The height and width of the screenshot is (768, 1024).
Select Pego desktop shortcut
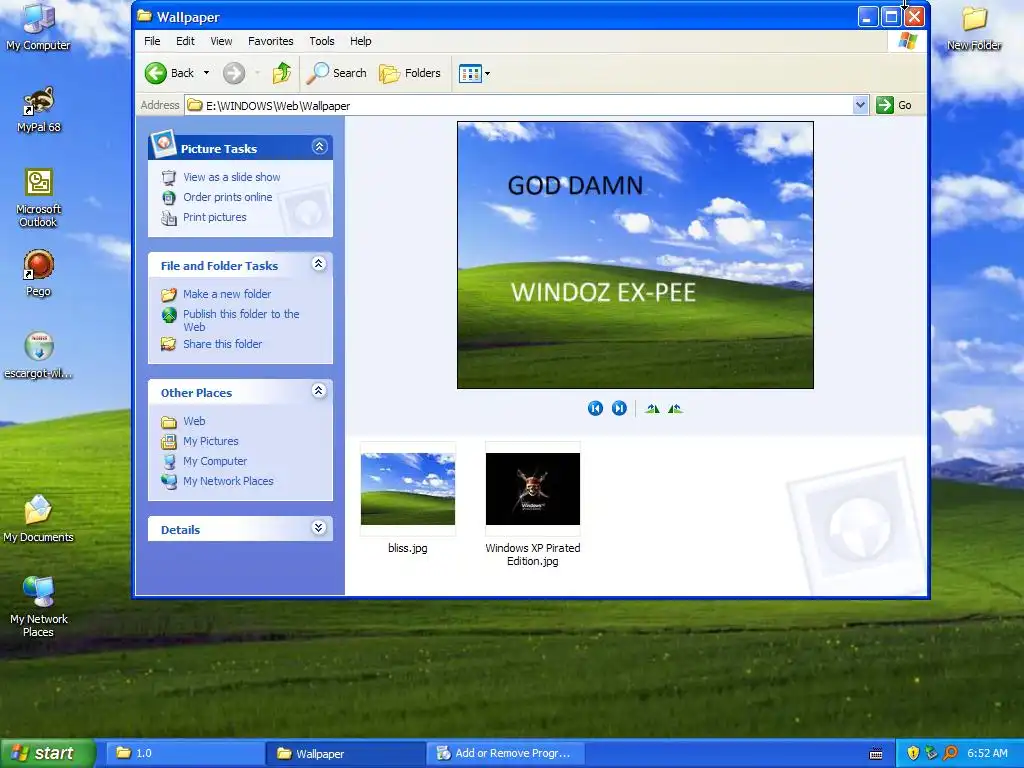(x=39, y=273)
